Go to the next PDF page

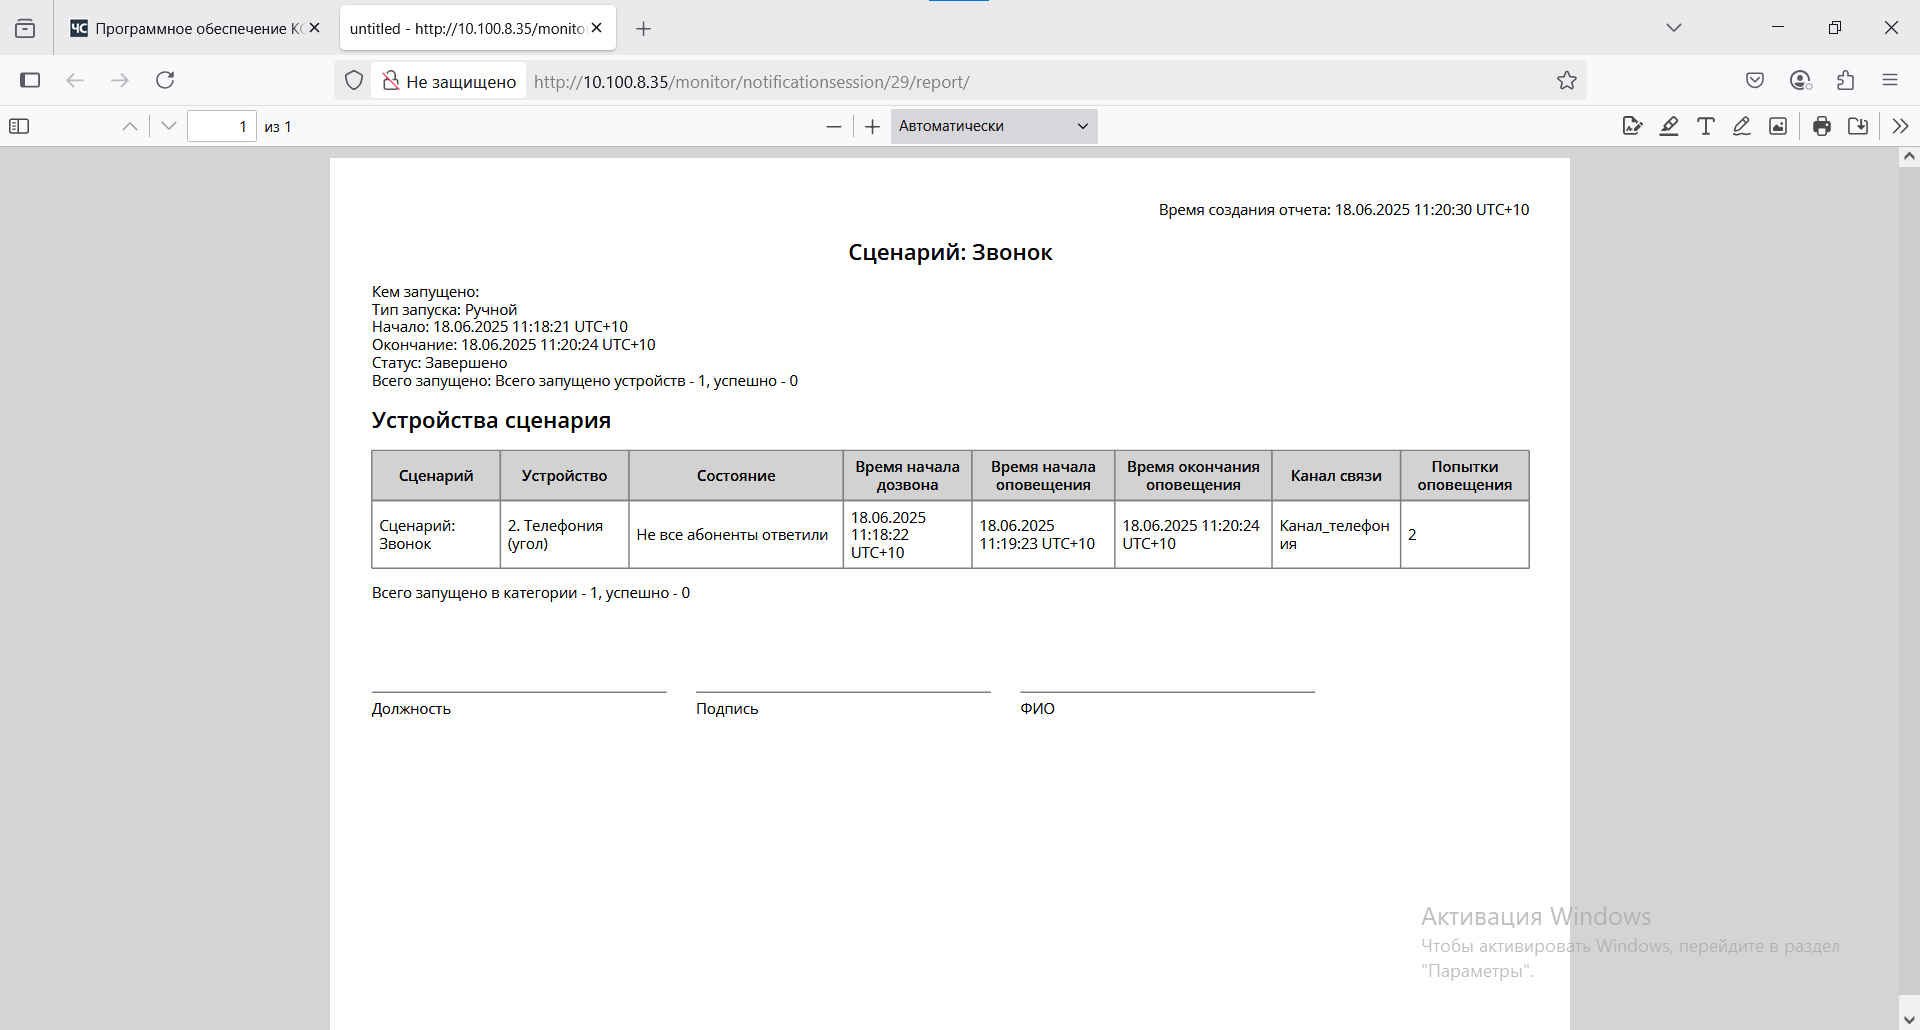(168, 126)
